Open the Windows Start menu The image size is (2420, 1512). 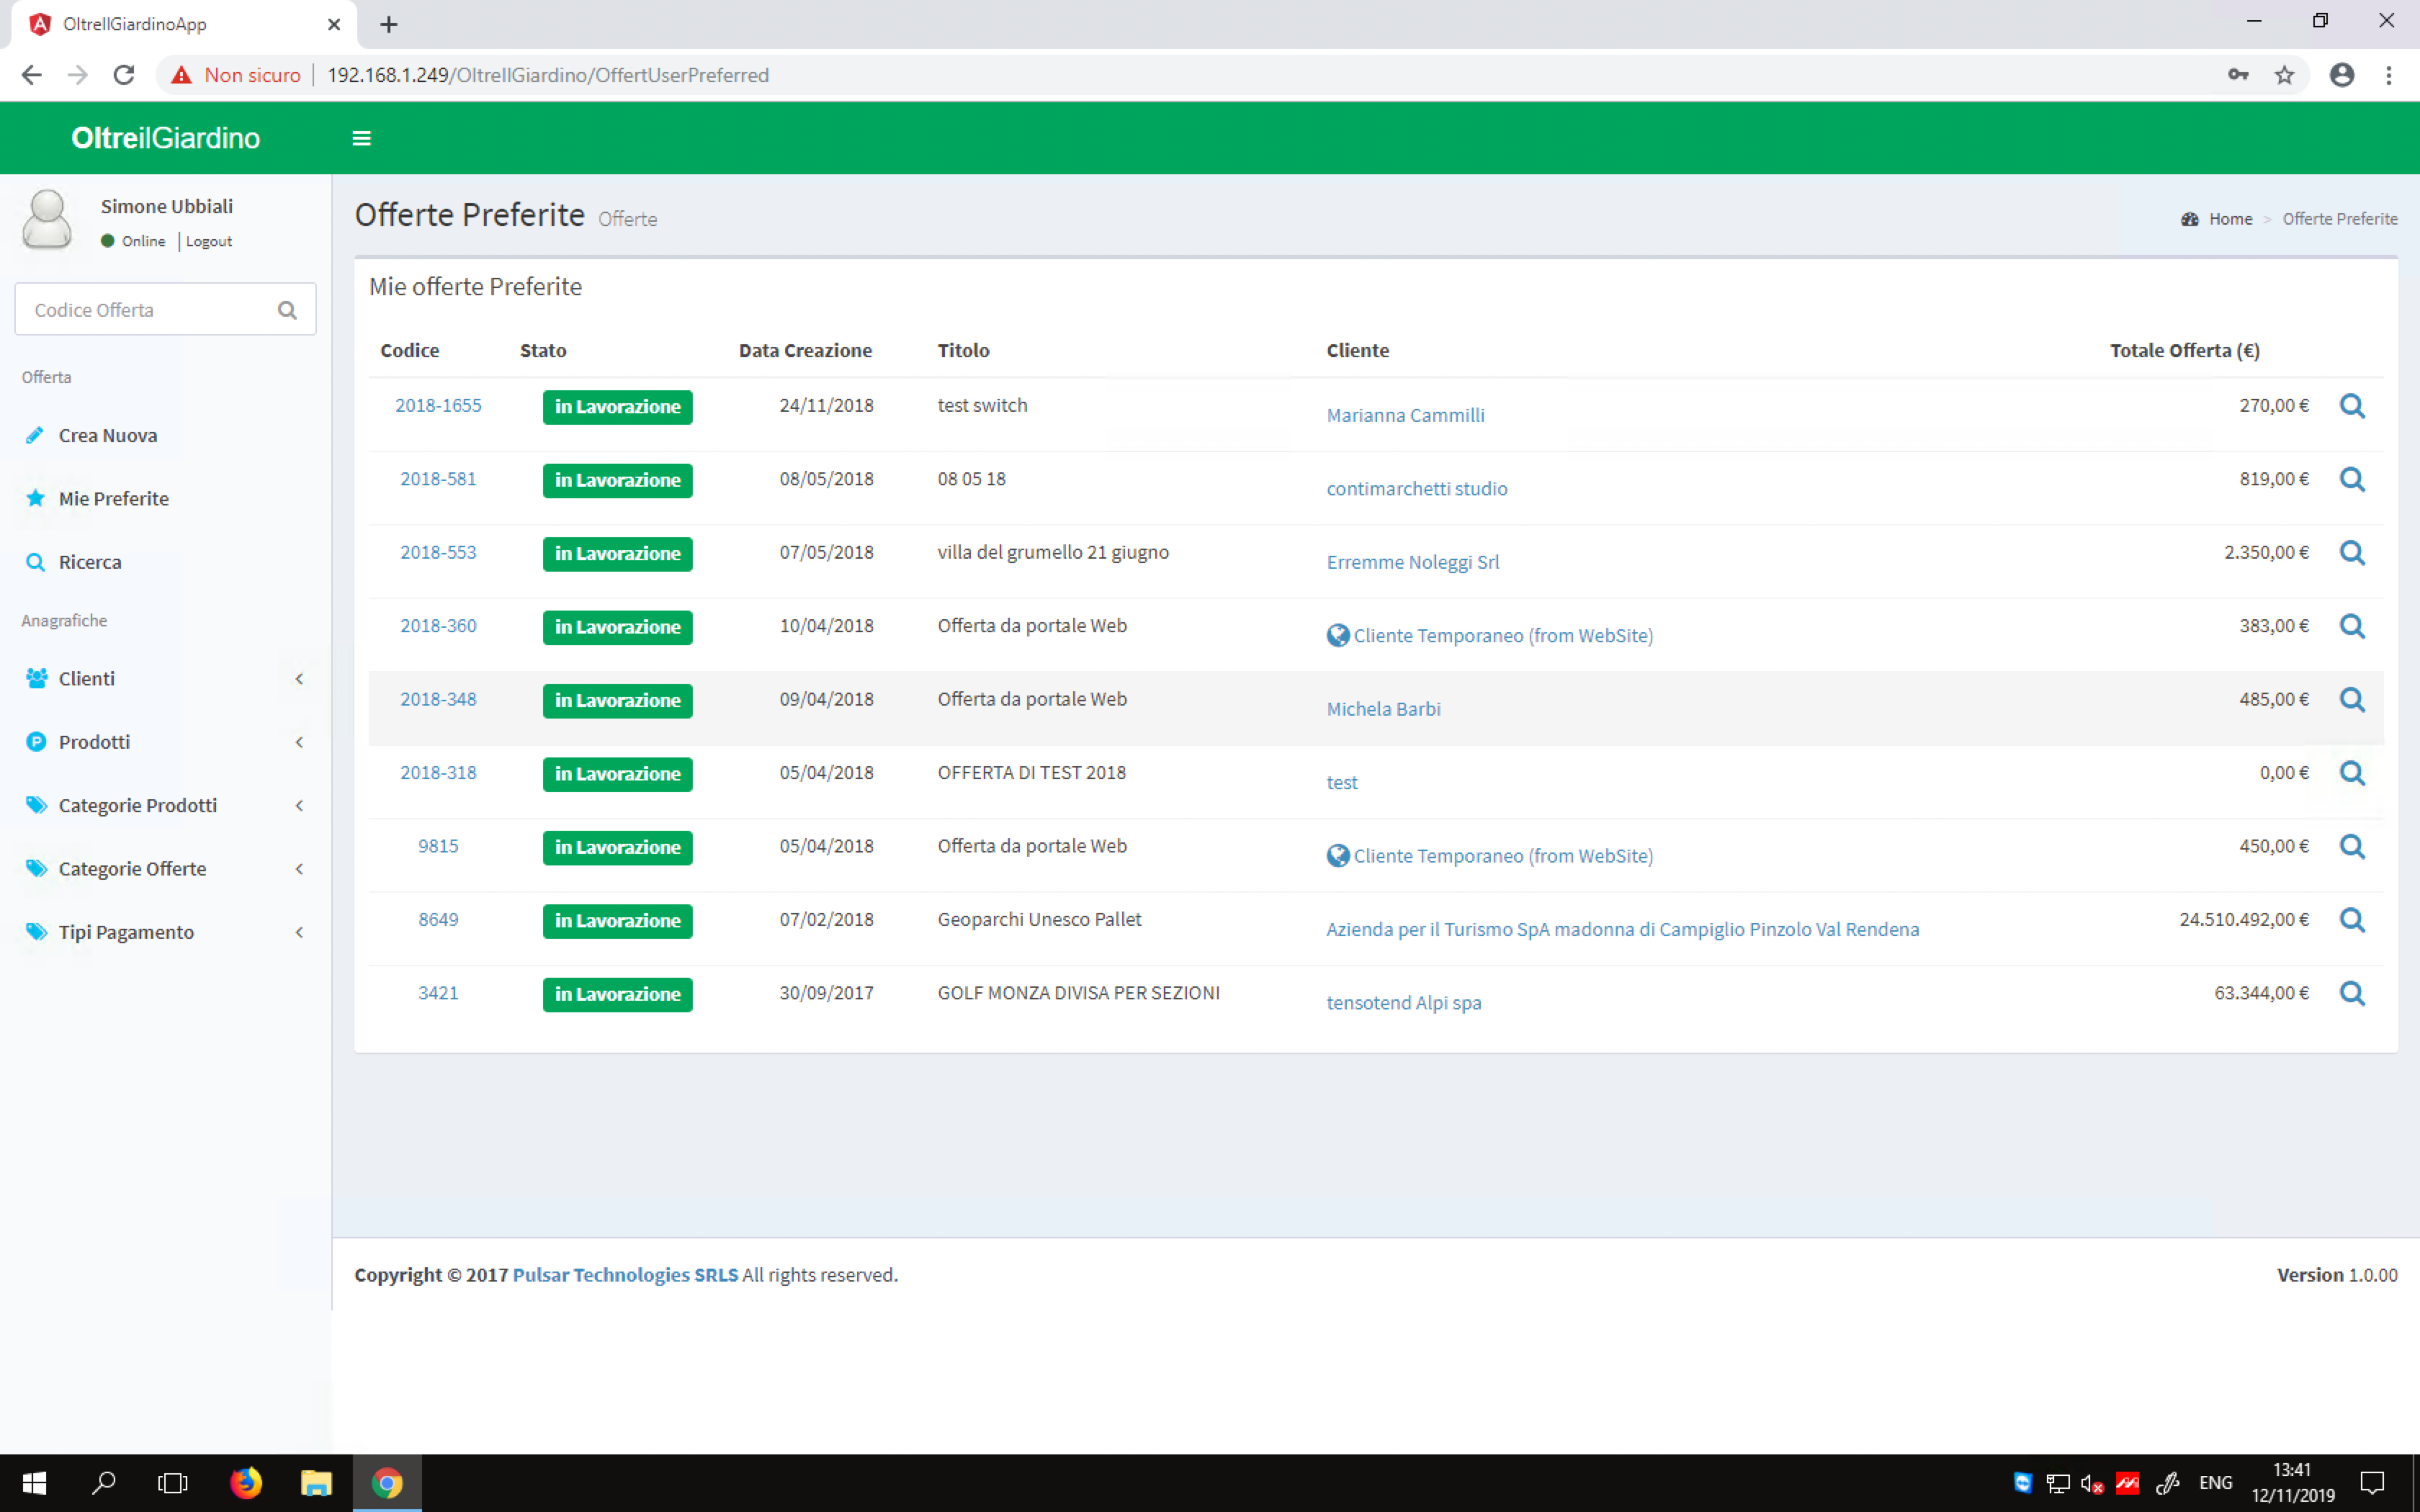click(34, 1482)
